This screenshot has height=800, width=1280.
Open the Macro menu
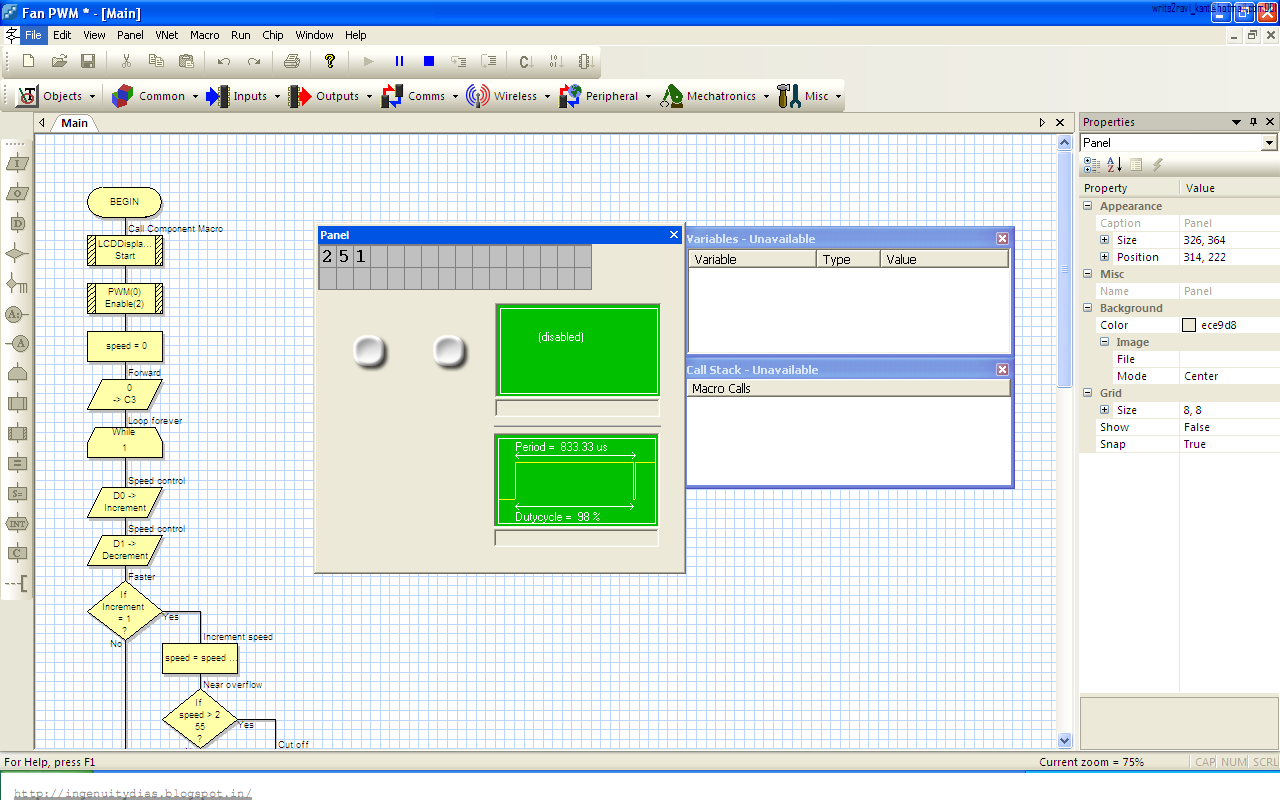point(204,35)
